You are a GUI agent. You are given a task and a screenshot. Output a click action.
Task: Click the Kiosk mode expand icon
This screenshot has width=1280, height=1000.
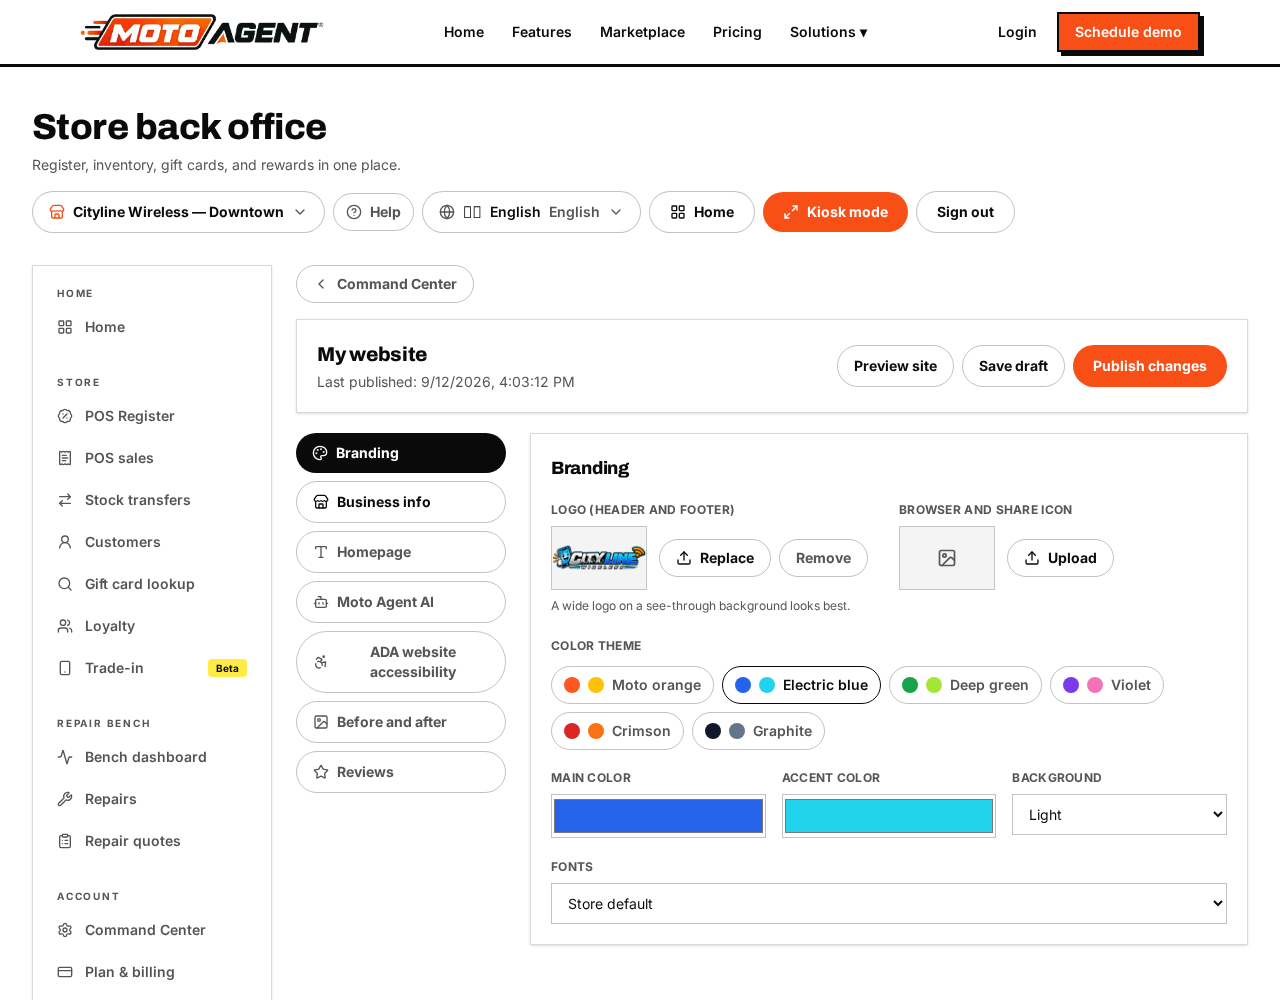coord(791,212)
